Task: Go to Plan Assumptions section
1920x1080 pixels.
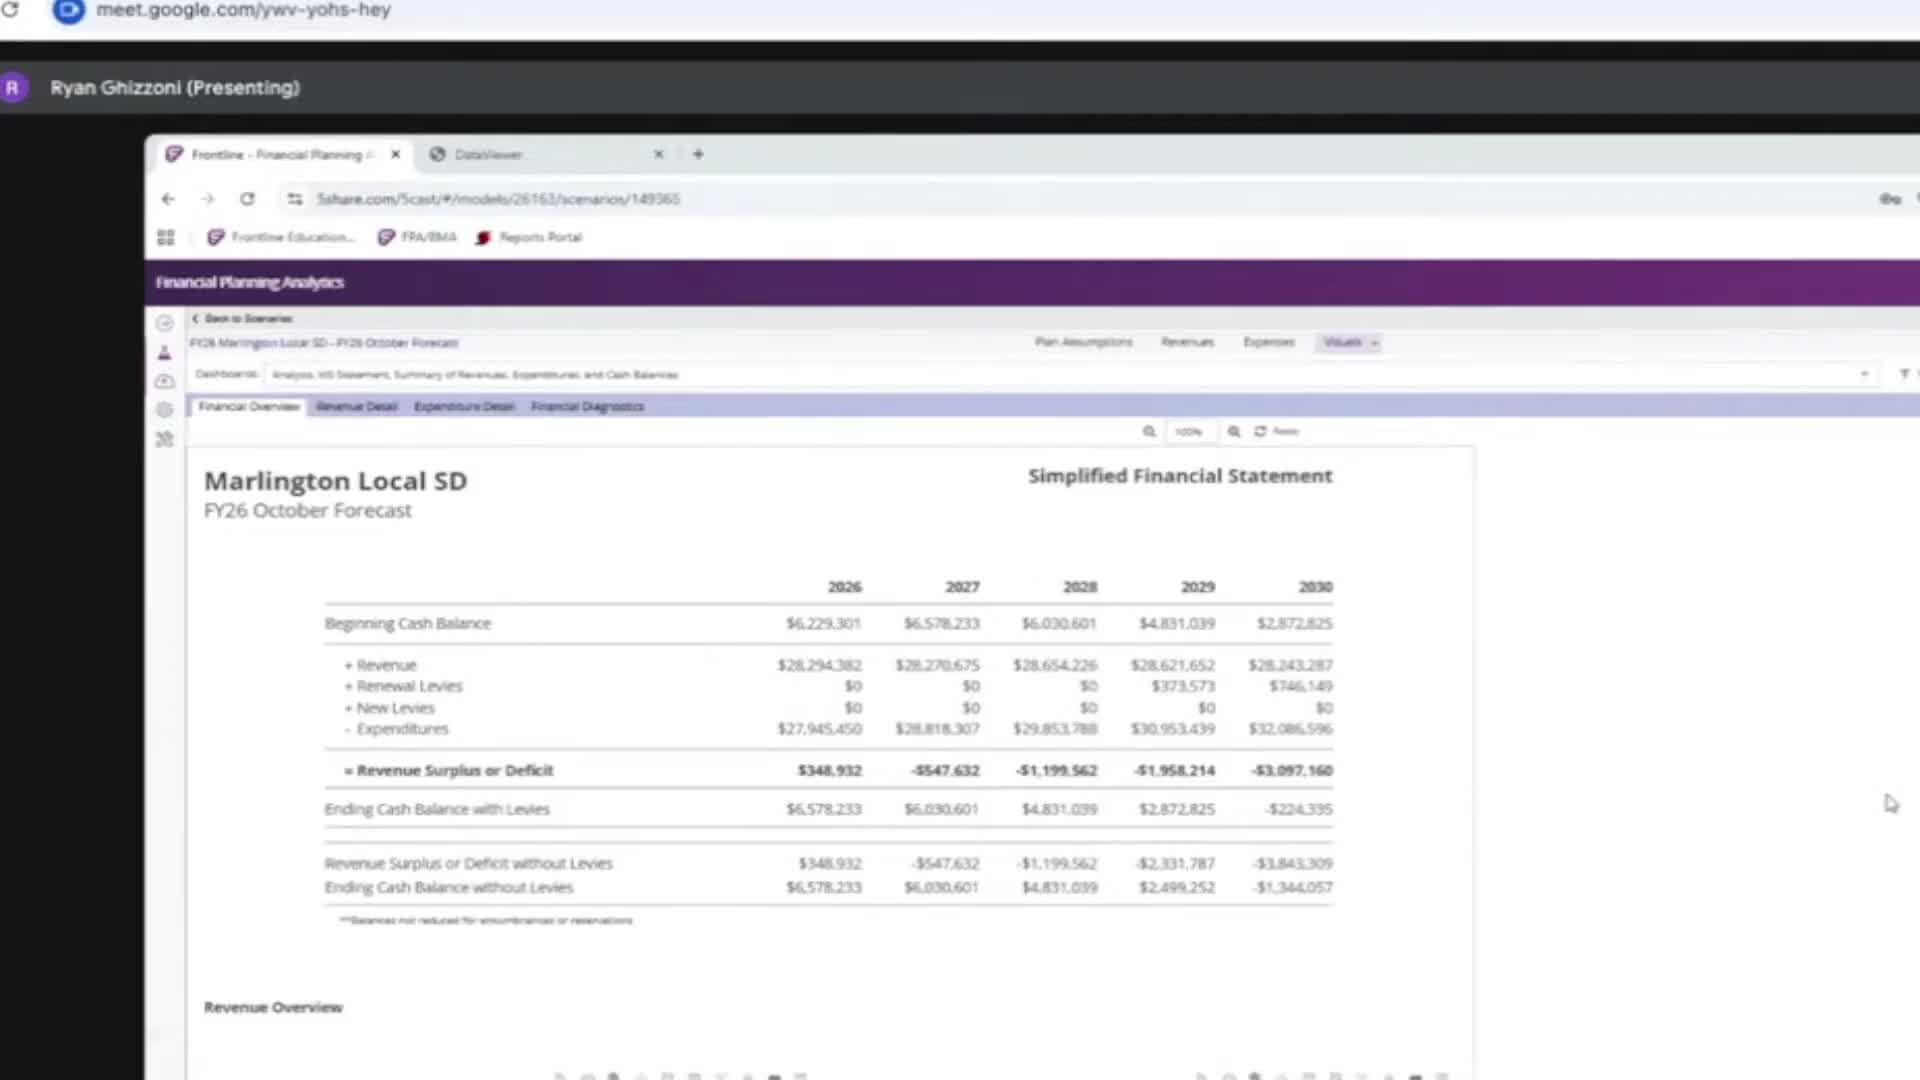Action: pos(1083,342)
